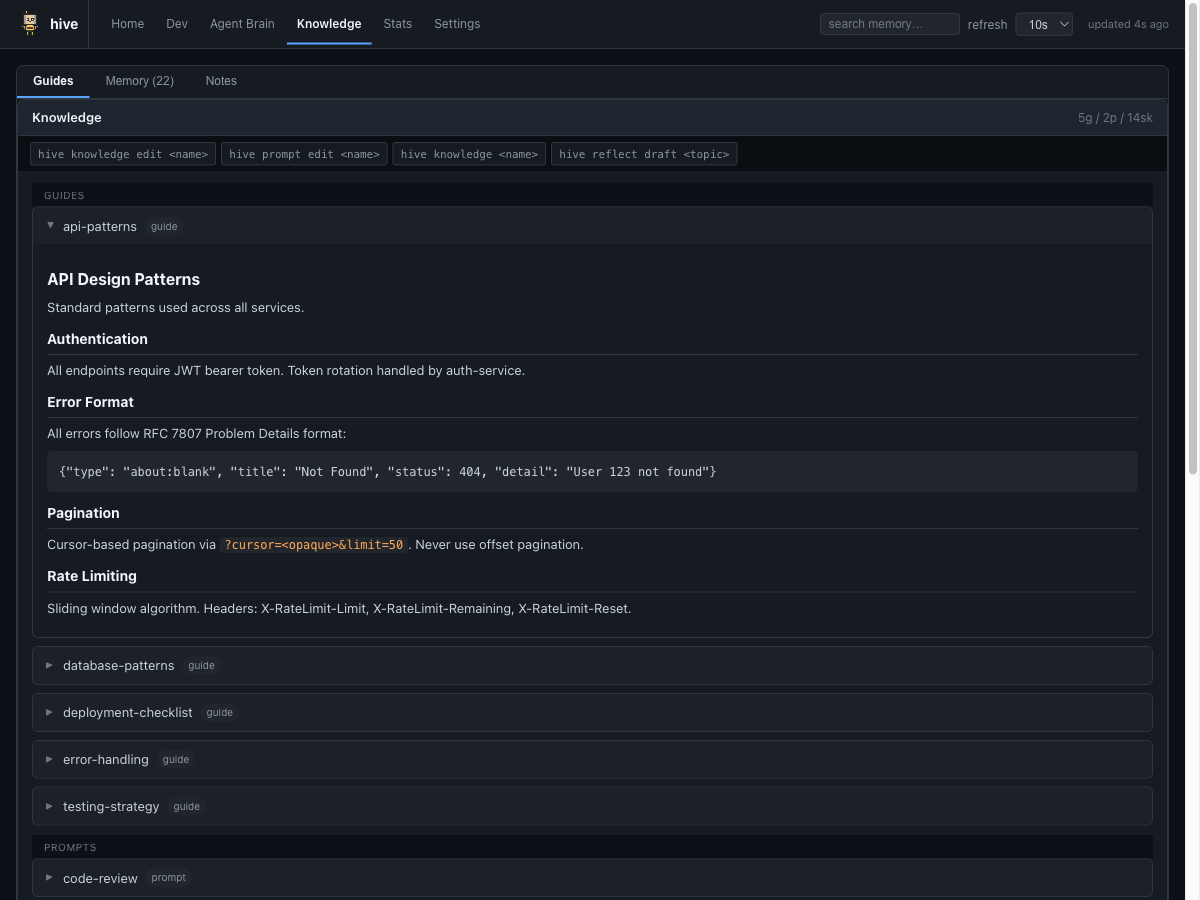Click the 'Sliding window algorithm' rate limit line
This screenshot has height=900, width=1200.
coord(339,608)
